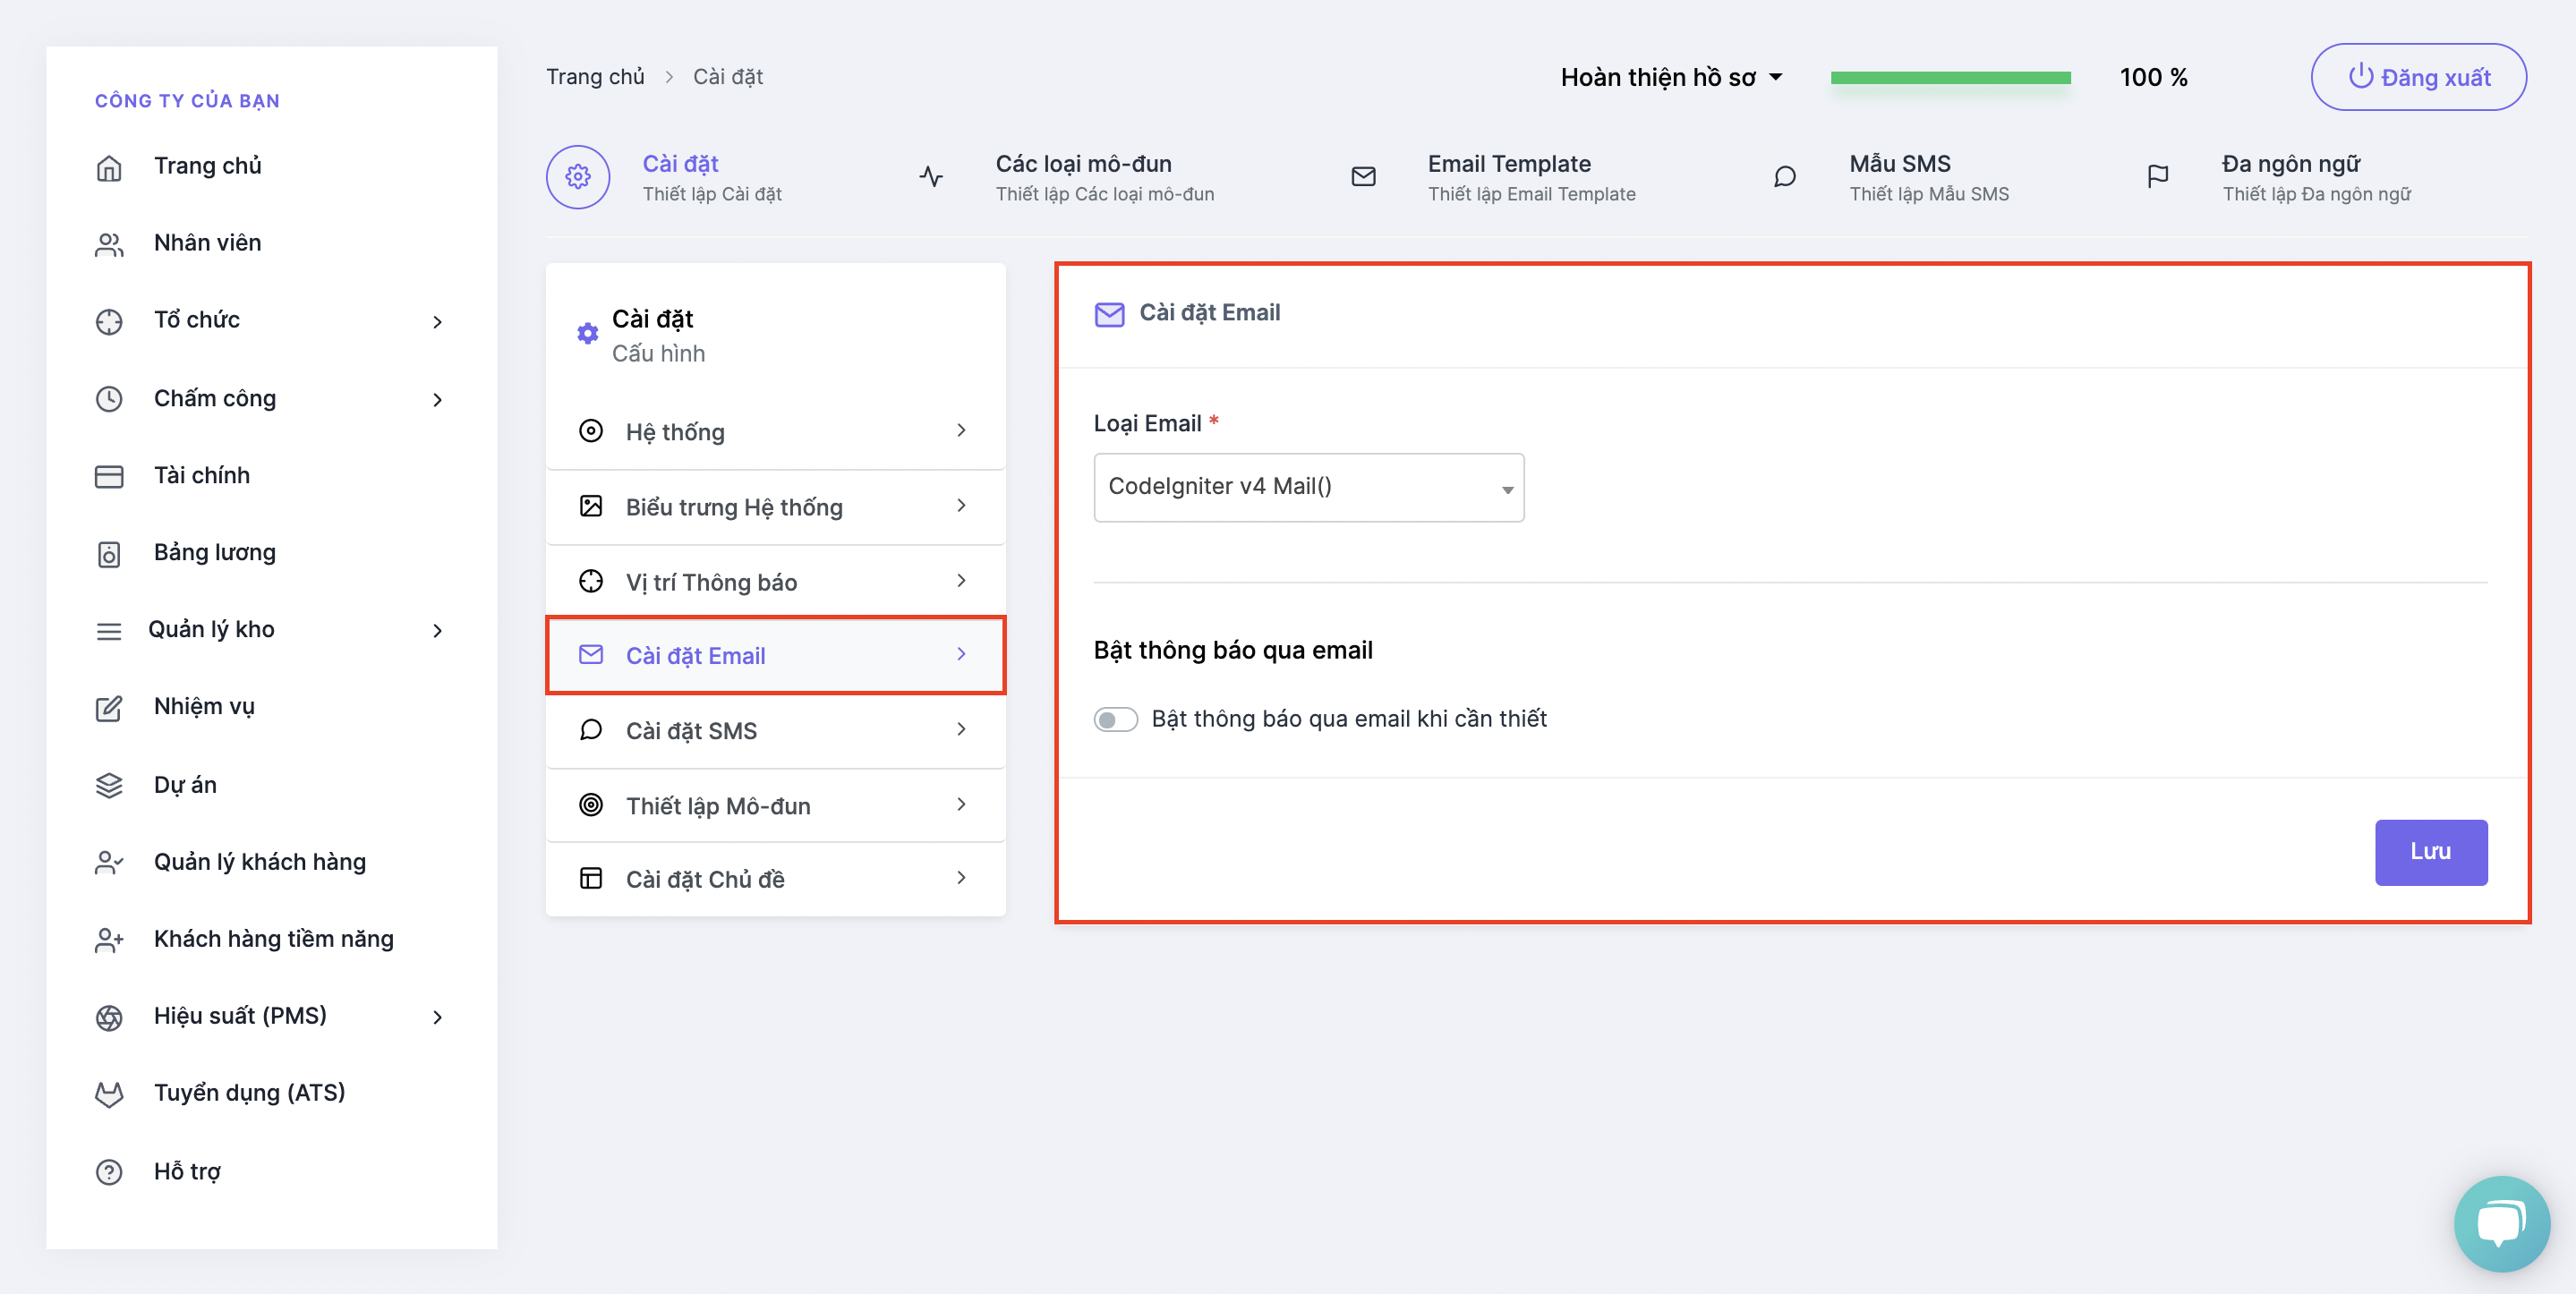Click the Đăng xuất logout button
This screenshot has width=2576, height=1294.
[x=2418, y=77]
